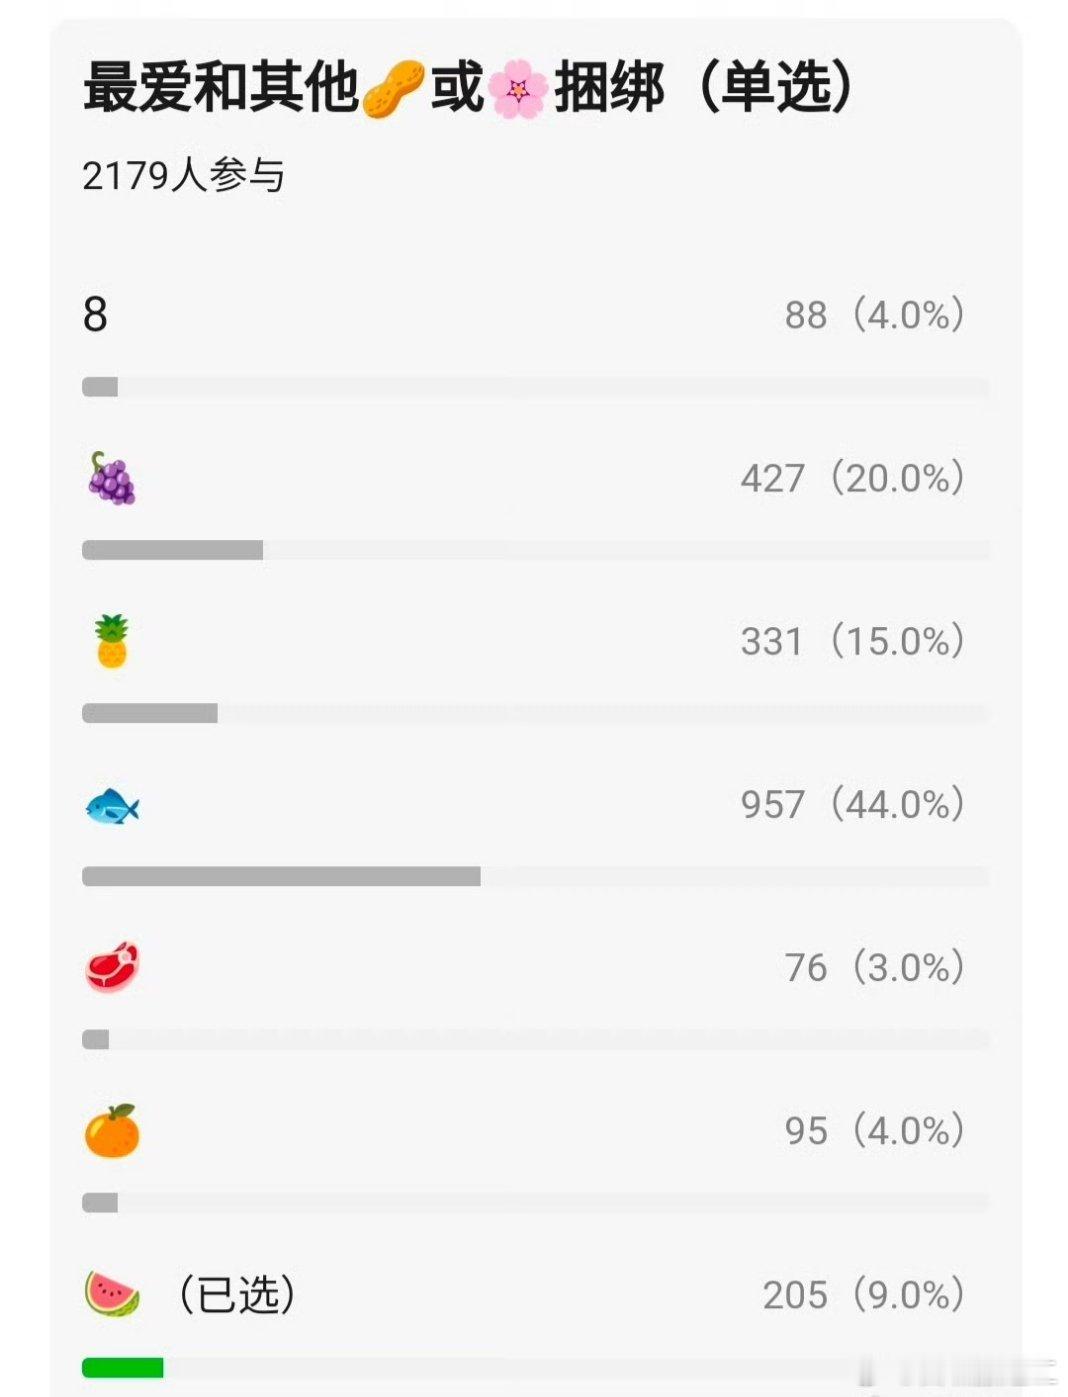Click the peanut emoji in poll title
Screen dimensions: 1068x1397
(393, 88)
